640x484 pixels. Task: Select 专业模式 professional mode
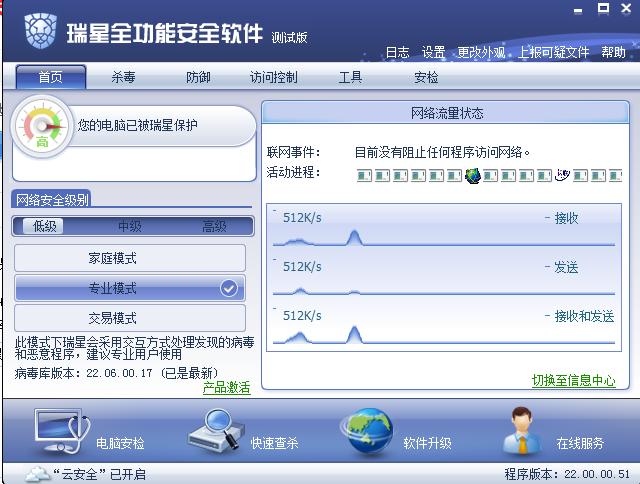point(130,288)
